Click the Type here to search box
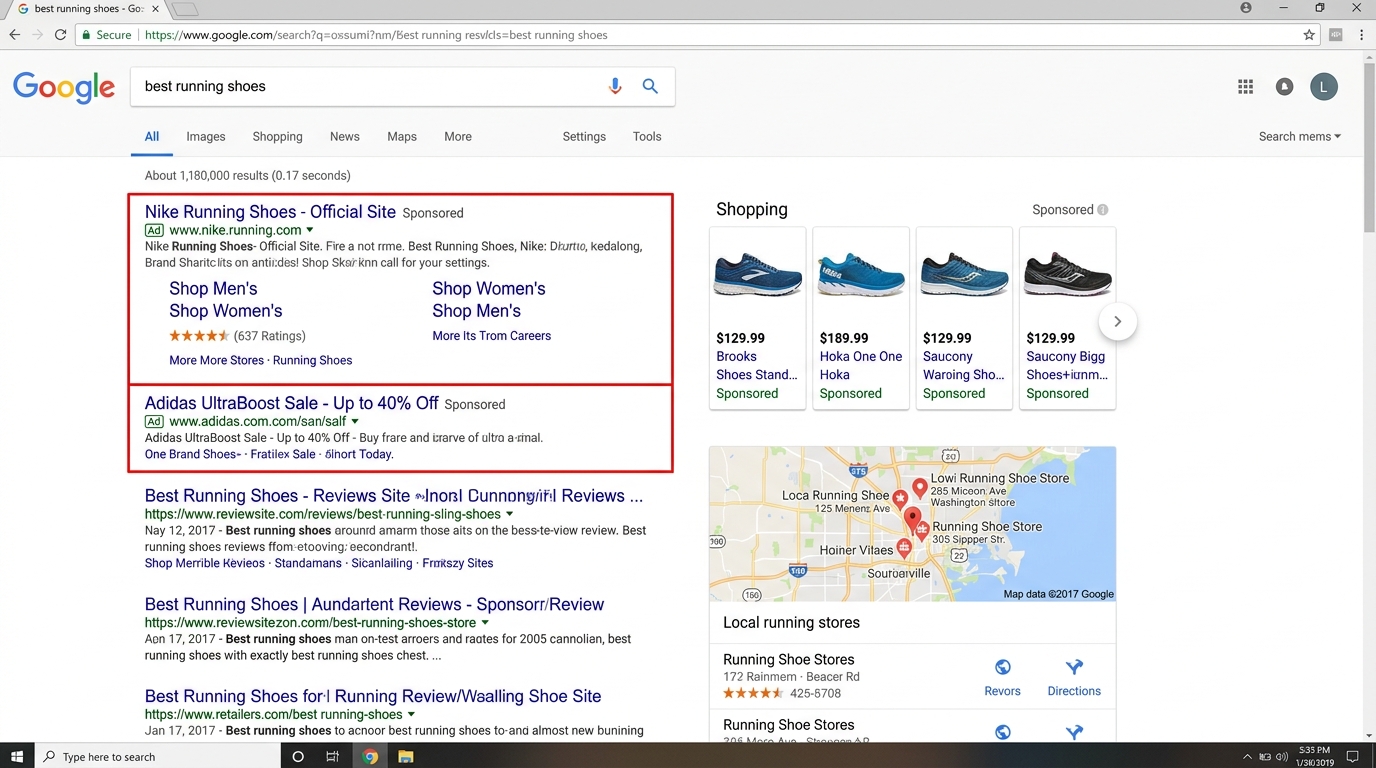 click(160, 757)
